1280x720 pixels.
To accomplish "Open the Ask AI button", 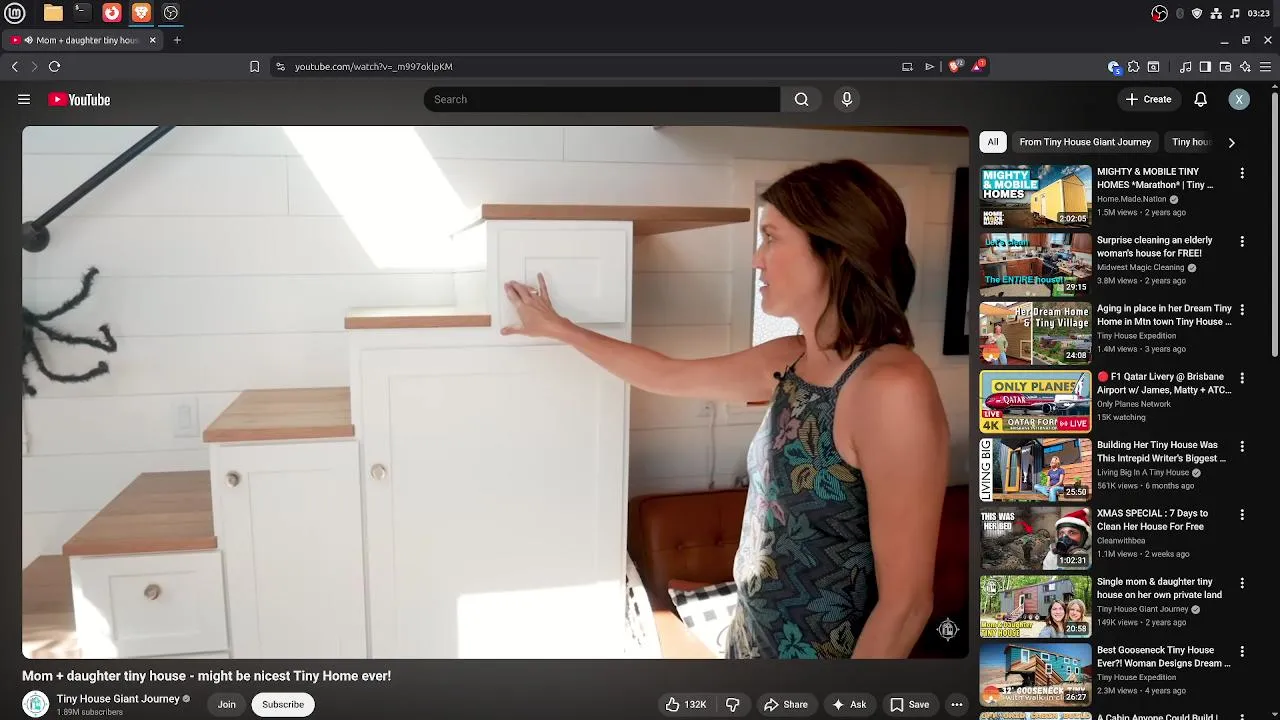I will tap(849, 704).
